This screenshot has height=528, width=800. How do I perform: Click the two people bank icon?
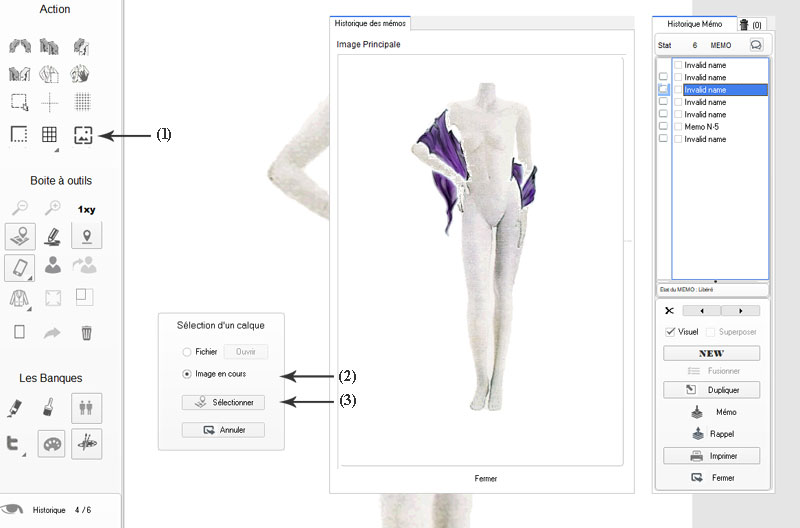86,407
